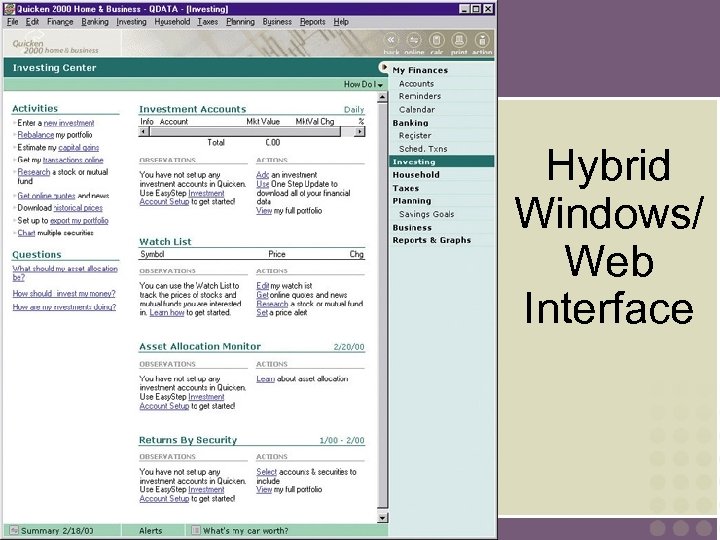Click the capital gains link
The image size is (720, 540).
(x=79, y=148)
